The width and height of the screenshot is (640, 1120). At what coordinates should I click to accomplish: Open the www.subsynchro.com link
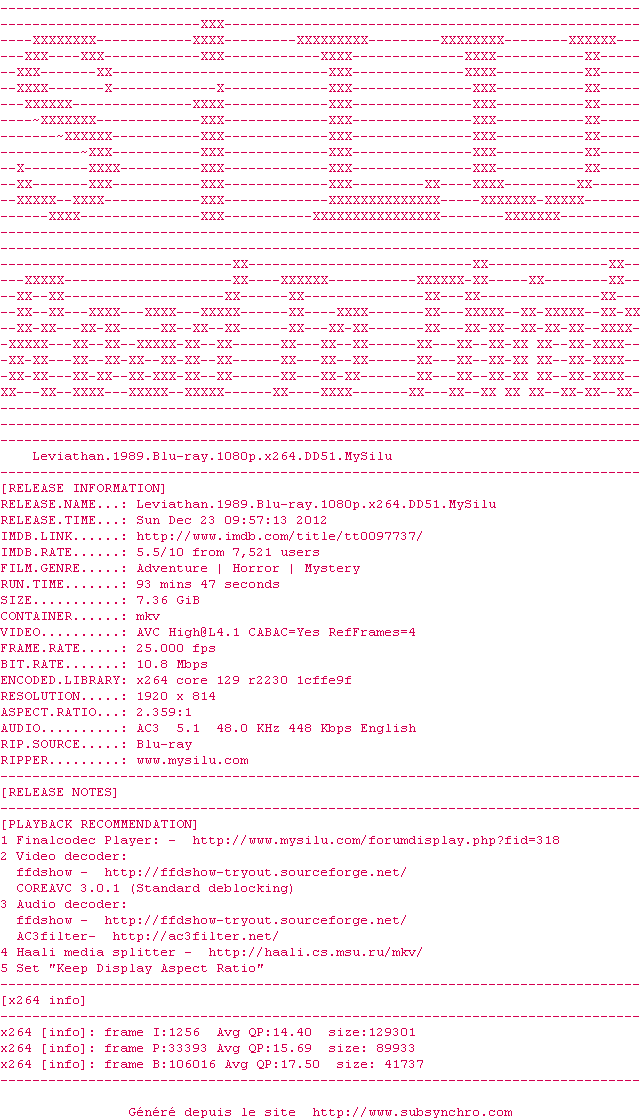tap(412, 1112)
